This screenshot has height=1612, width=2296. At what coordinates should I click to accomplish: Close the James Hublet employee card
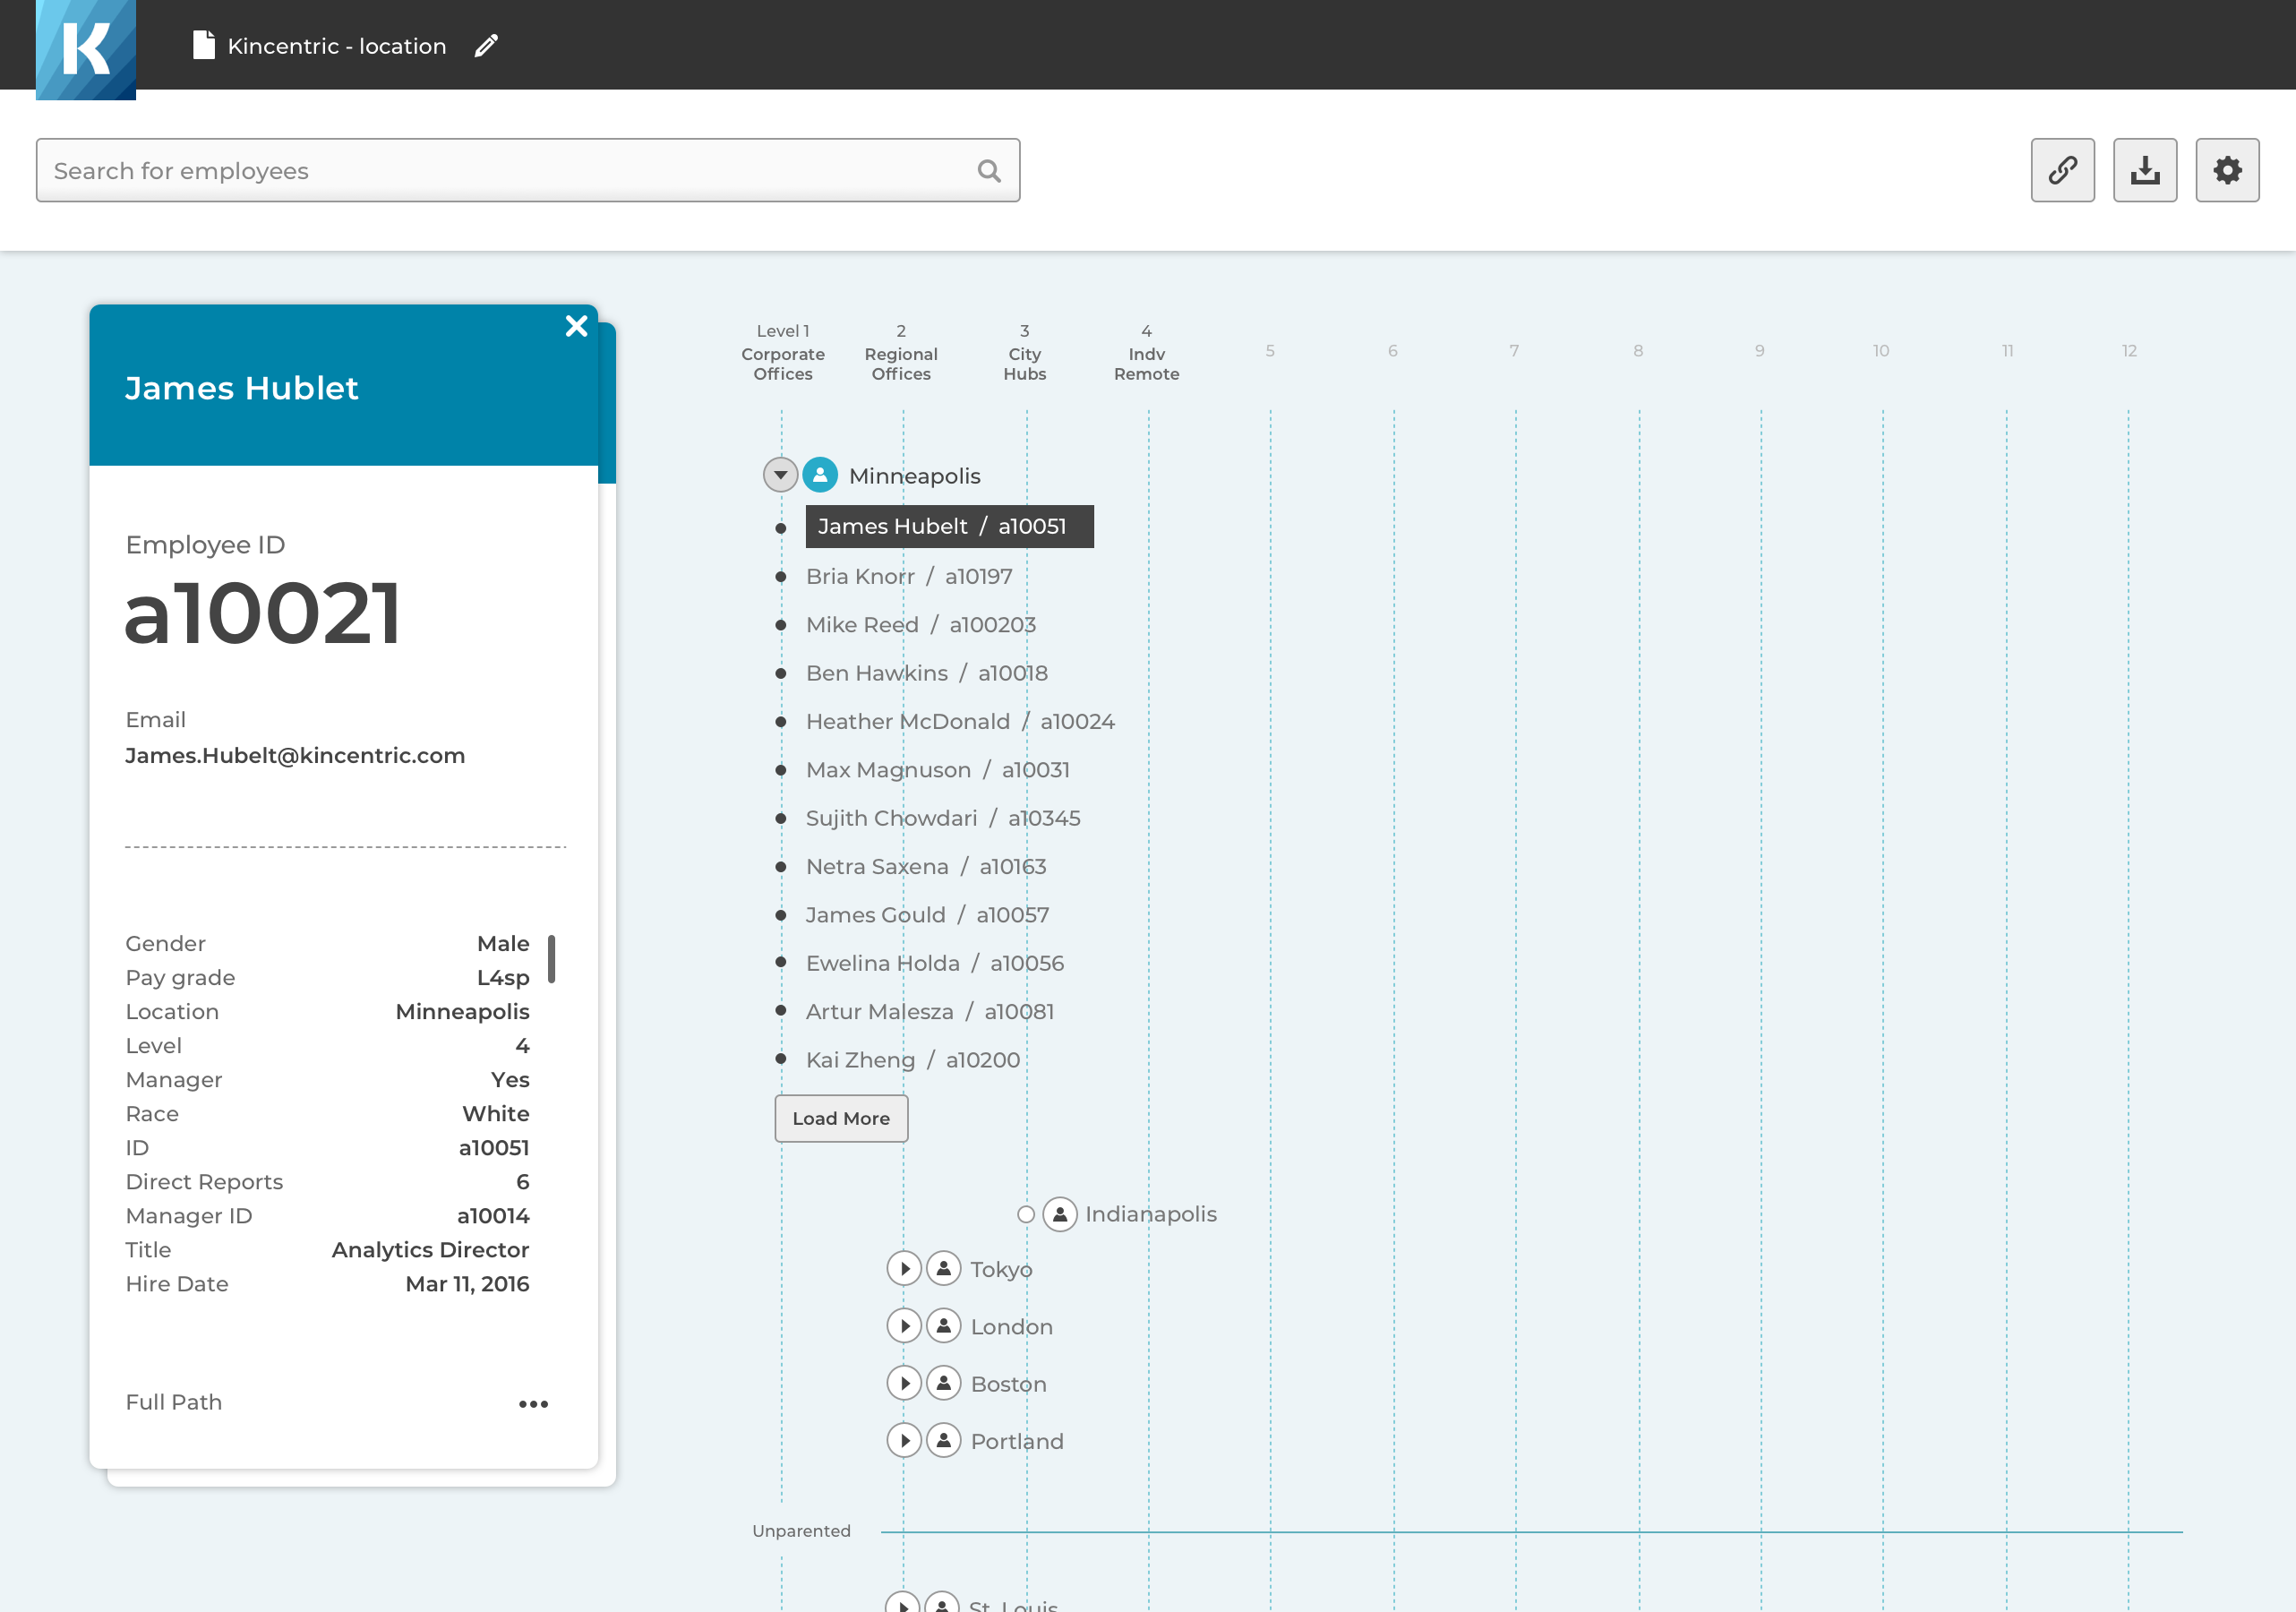click(576, 326)
